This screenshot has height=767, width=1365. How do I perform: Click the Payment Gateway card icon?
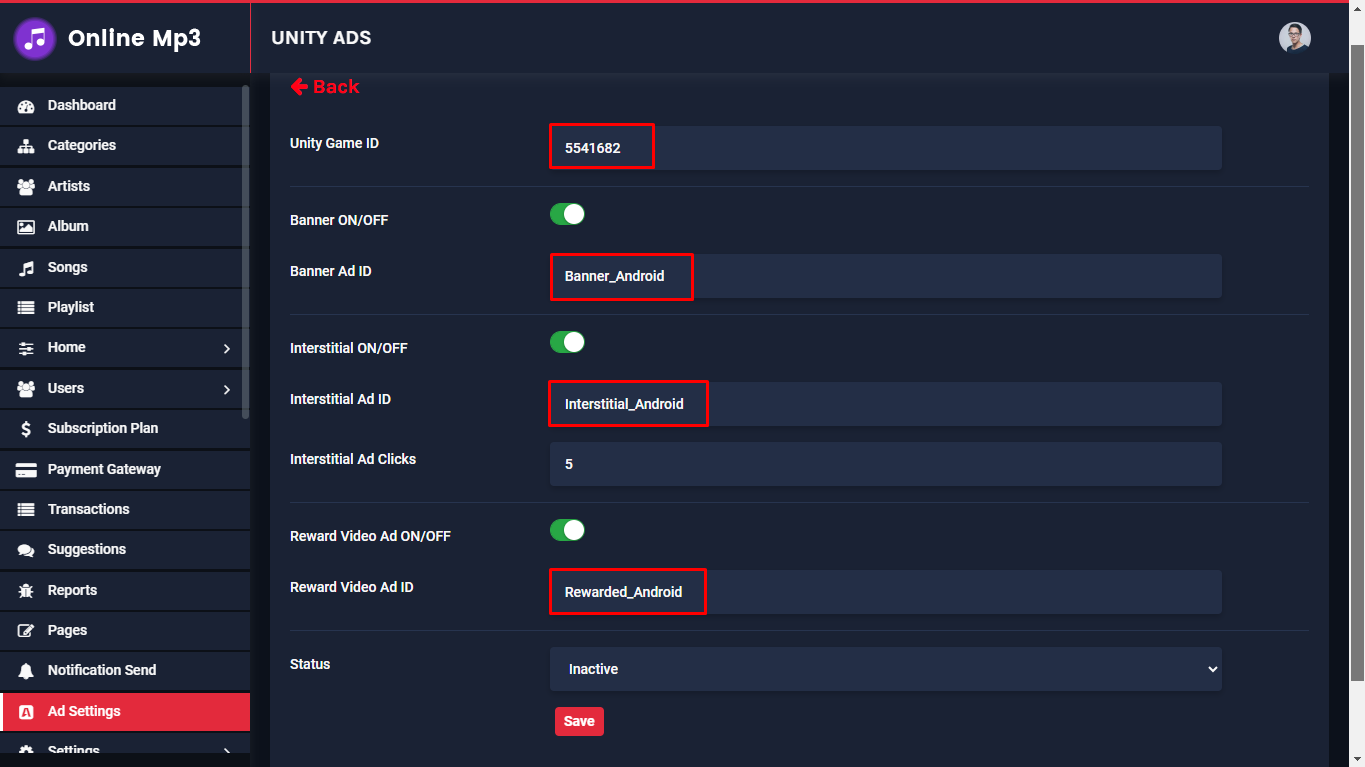pos(27,470)
